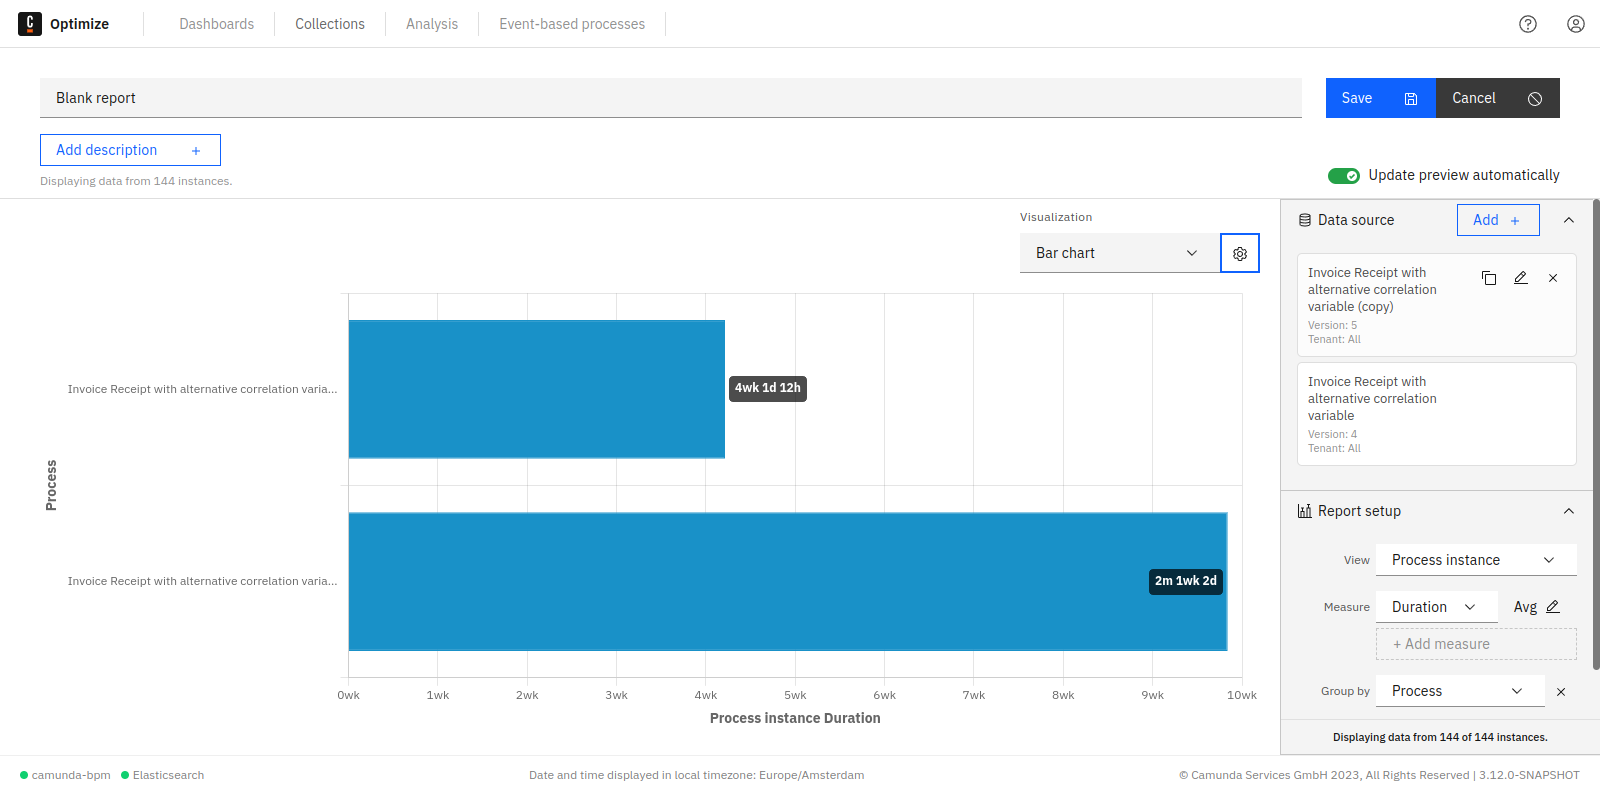1600x793 pixels.
Task: Remove the Group by Process setting
Action: 1561,692
